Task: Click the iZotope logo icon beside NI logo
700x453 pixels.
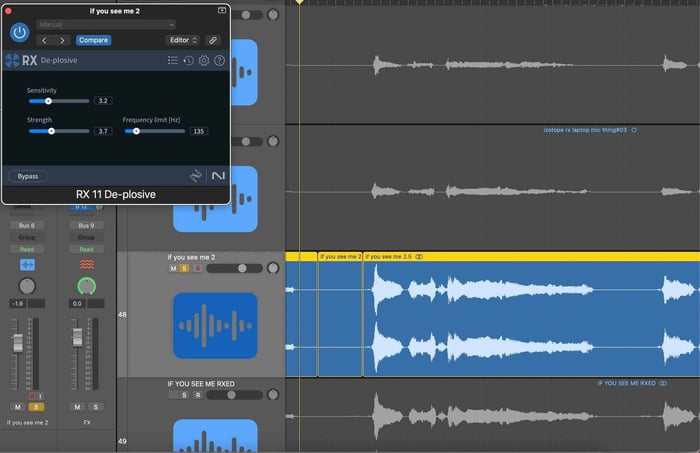Action: (196, 176)
